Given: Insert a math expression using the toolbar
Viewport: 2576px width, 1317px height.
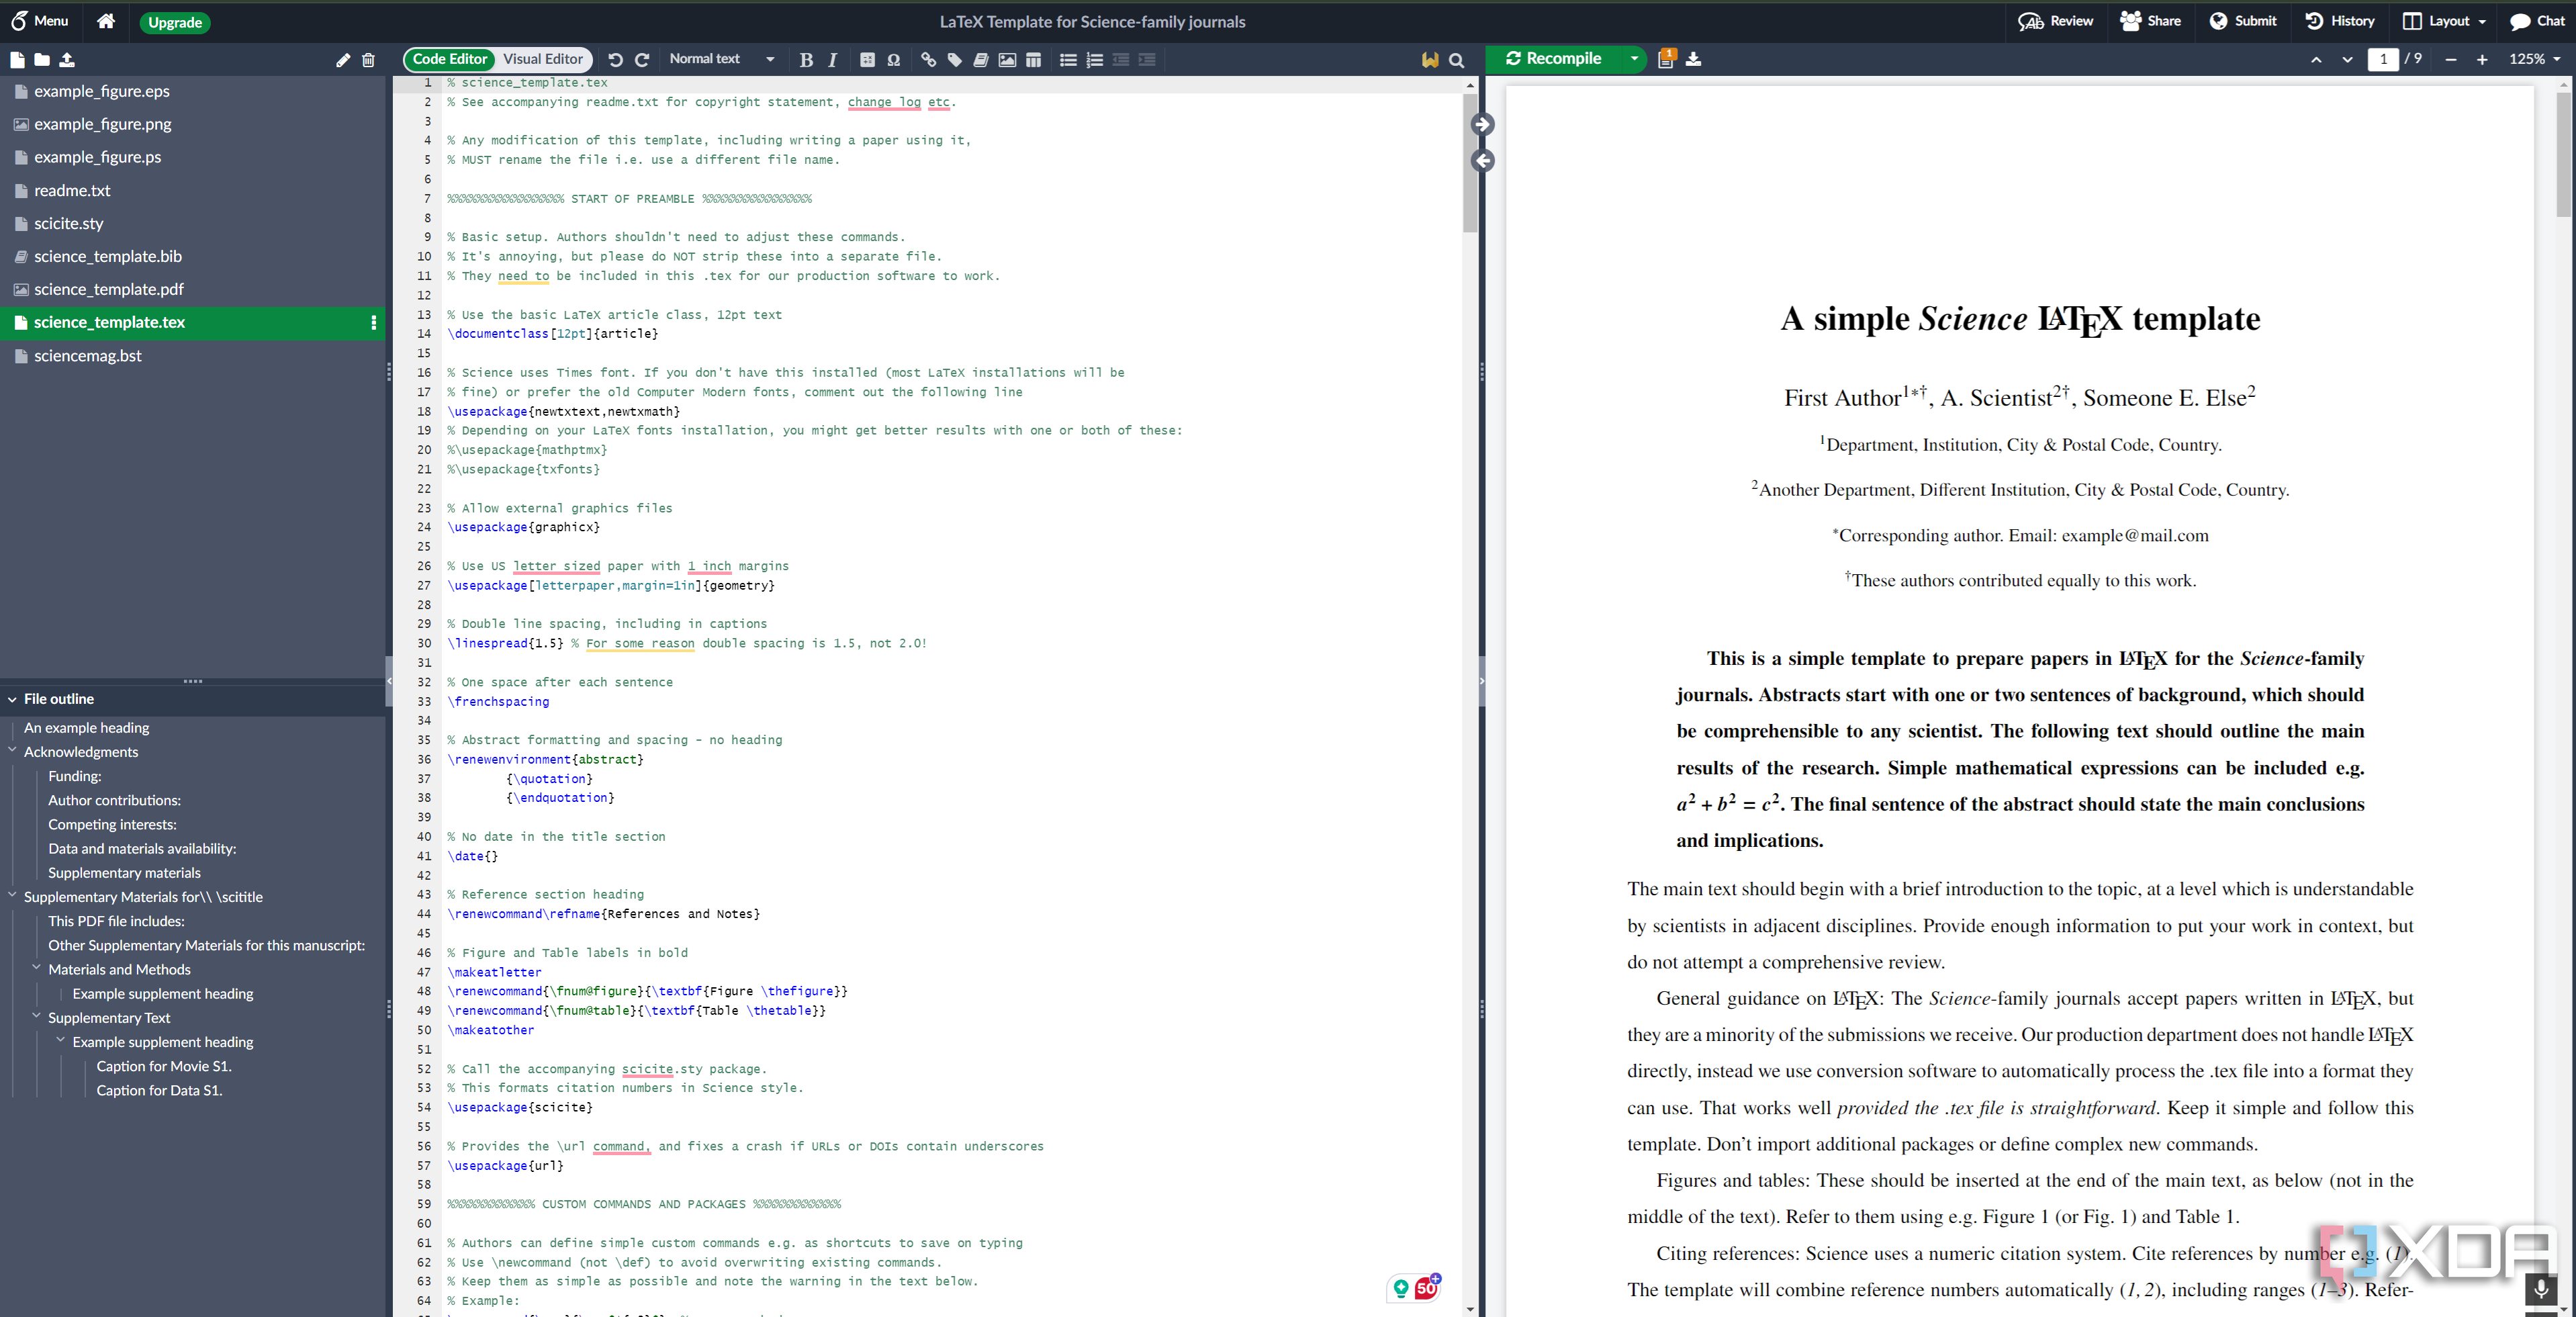Looking at the screenshot, I should tap(867, 60).
